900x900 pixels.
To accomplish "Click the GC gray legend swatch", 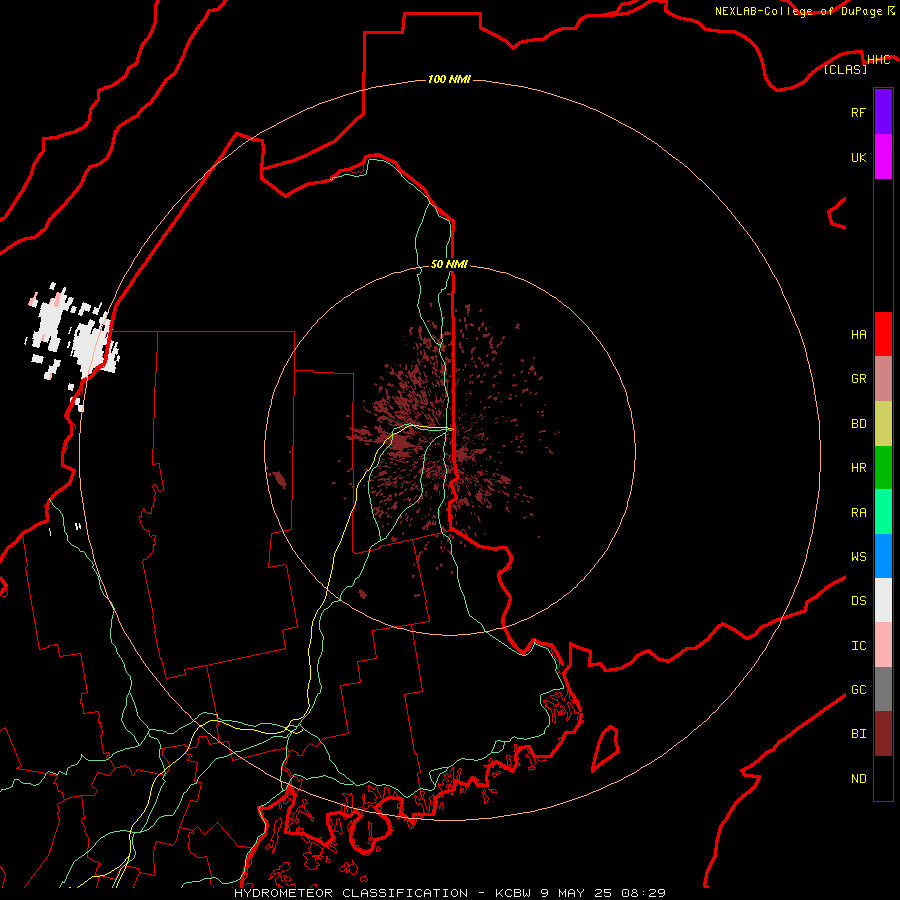I will pos(883,689).
